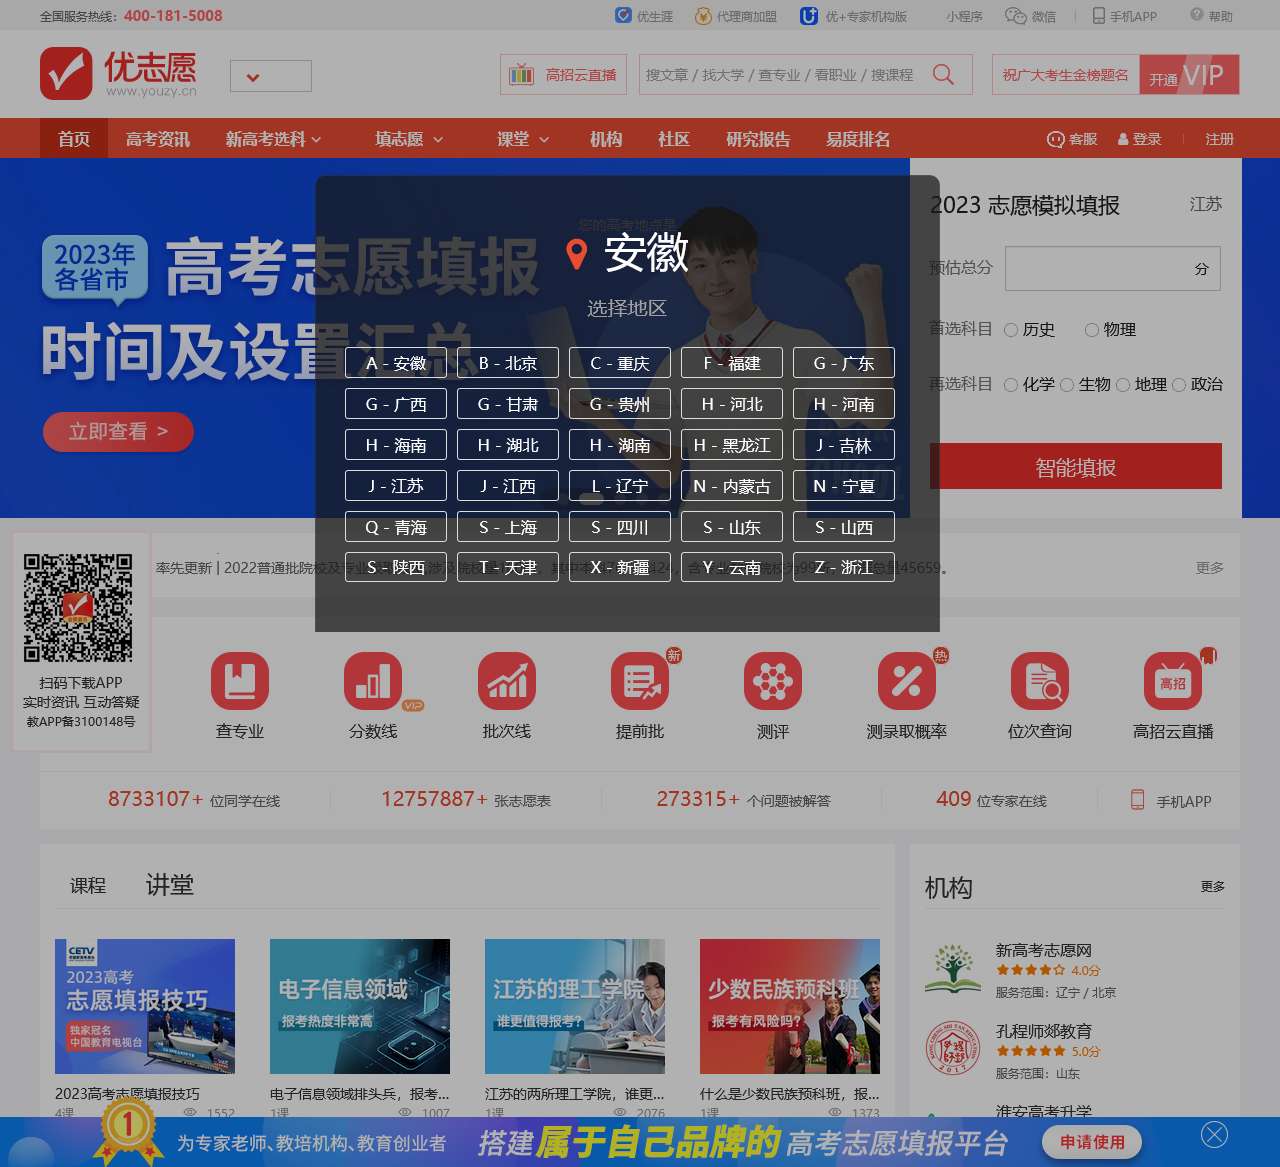This screenshot has width=1280, height=1167.
Task: Select the 测录取概率 probability tool
Action: (x=906, y=695)
